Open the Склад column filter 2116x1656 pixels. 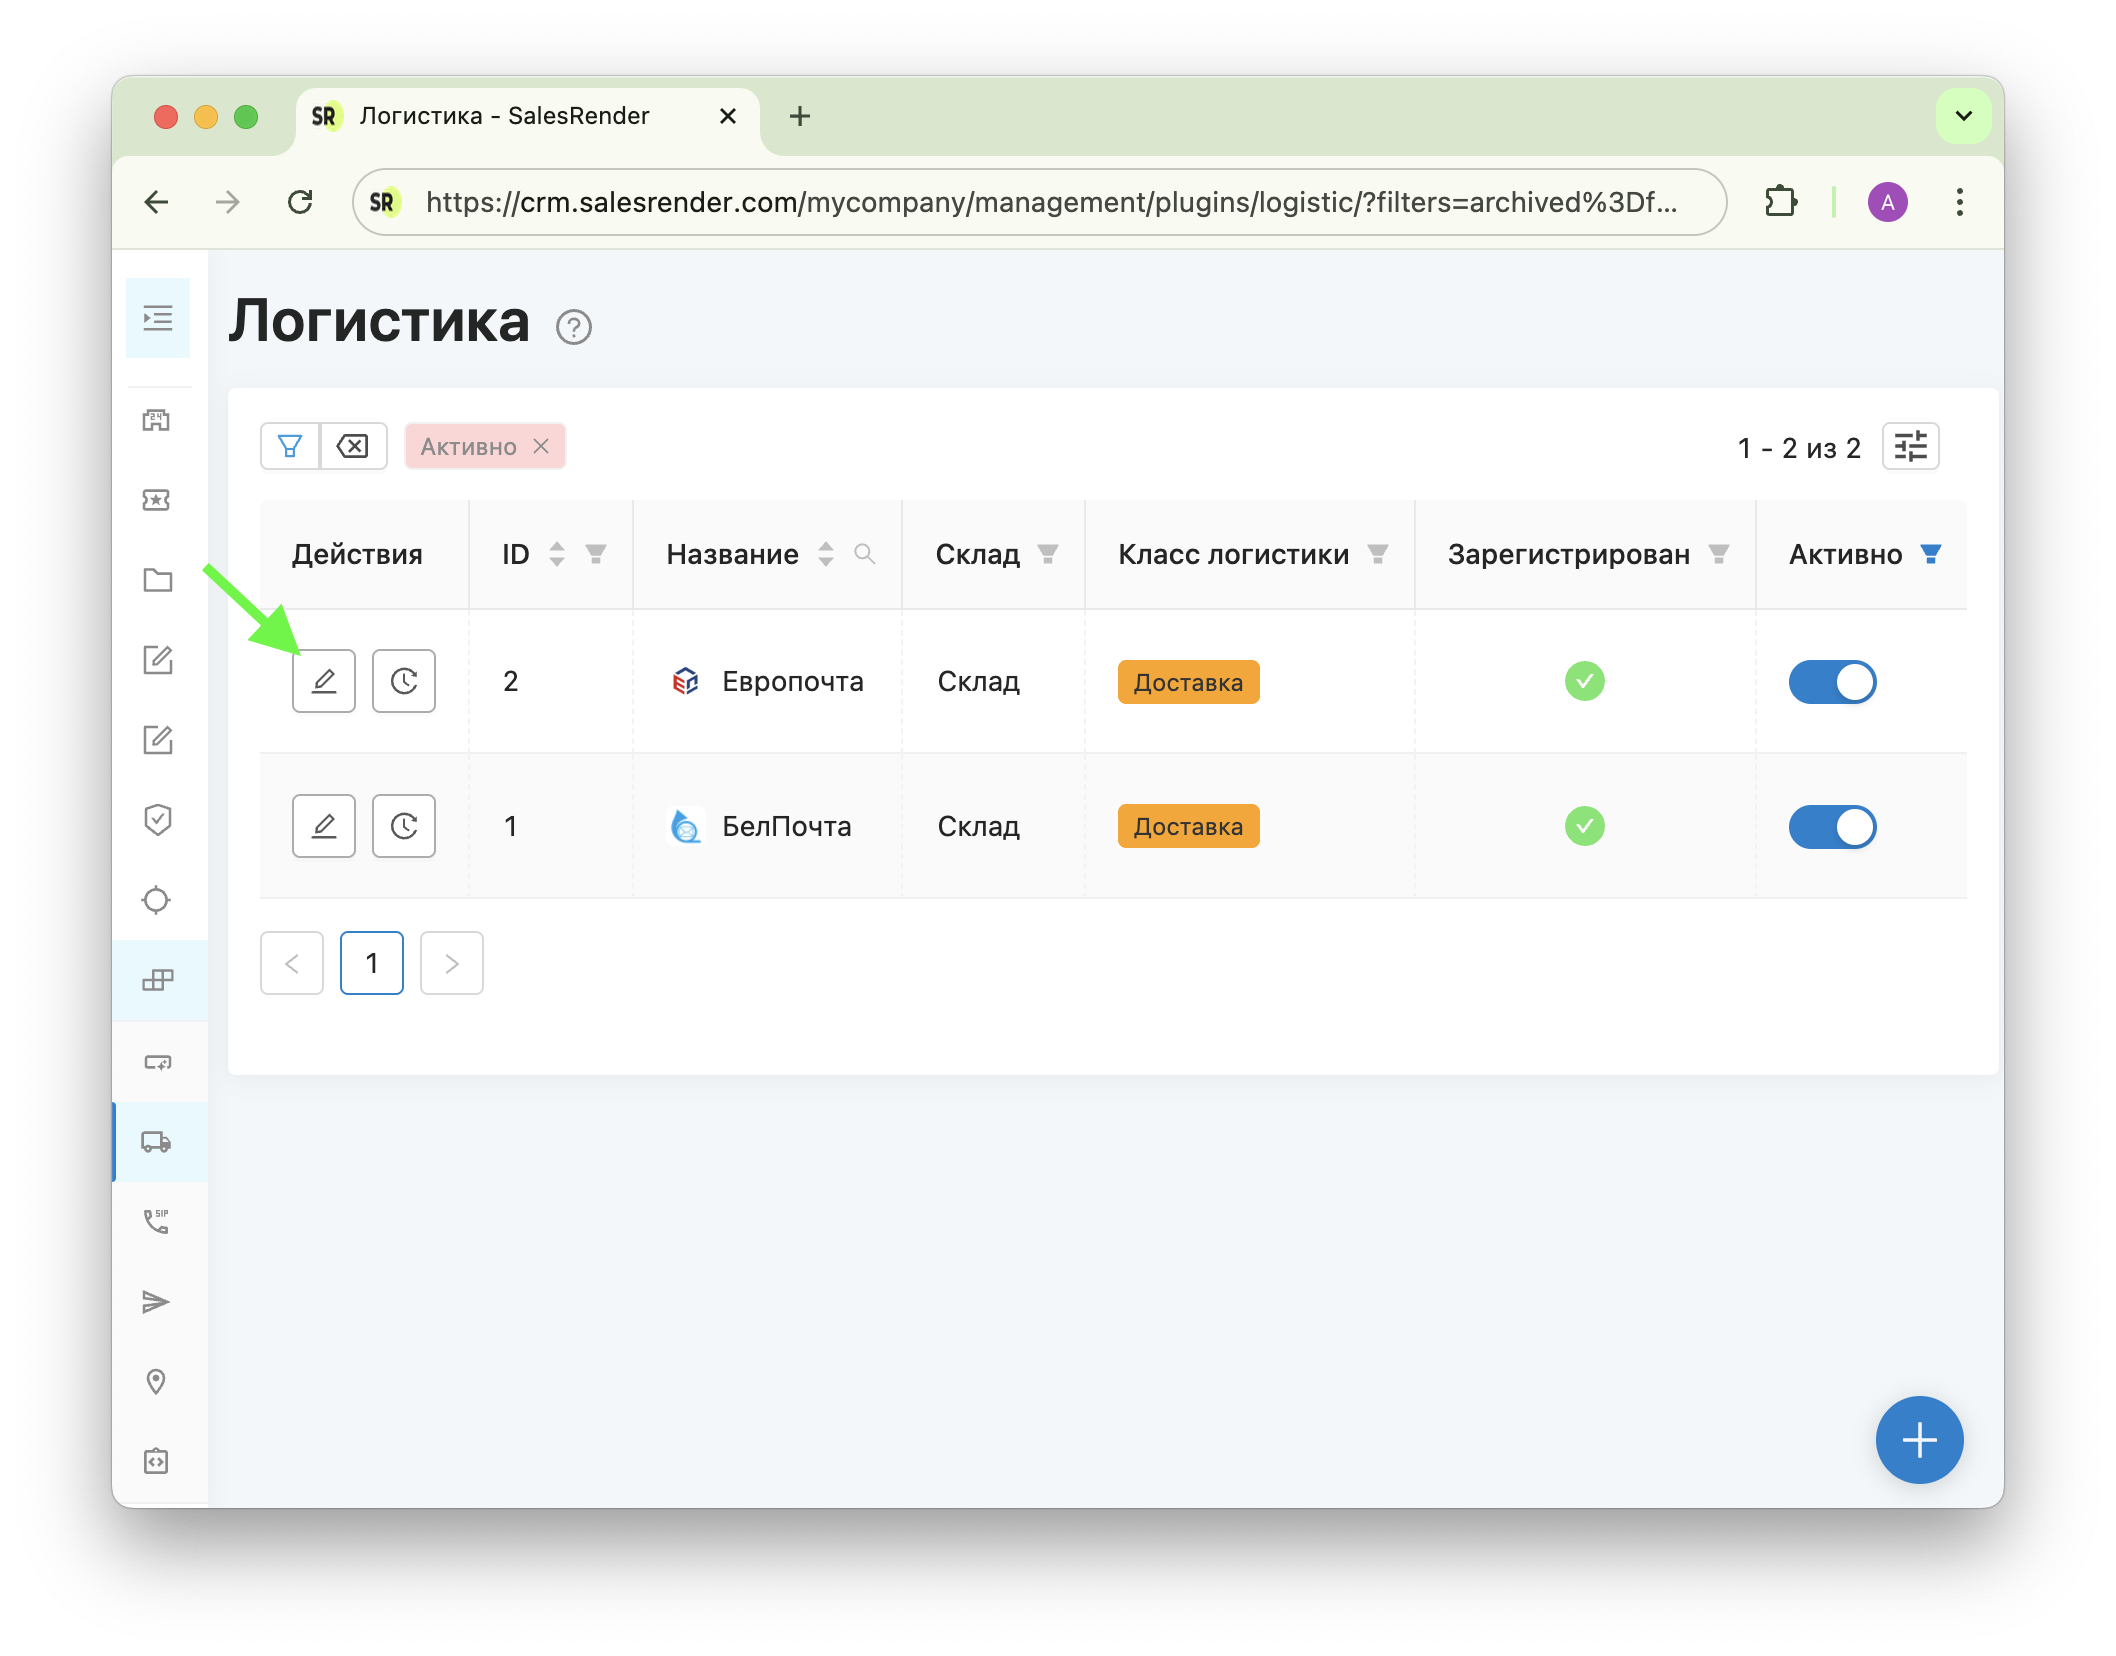coord(1047,554)
